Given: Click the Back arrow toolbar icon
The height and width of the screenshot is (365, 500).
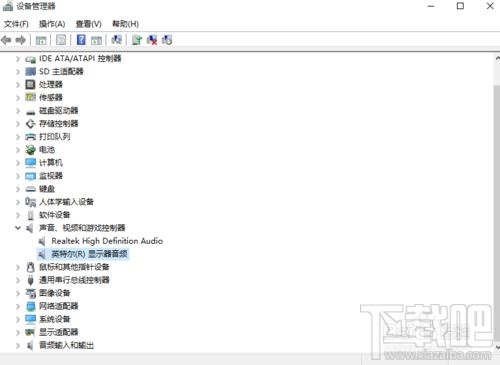Looking at the screenshot, I should tap(6, 40).
